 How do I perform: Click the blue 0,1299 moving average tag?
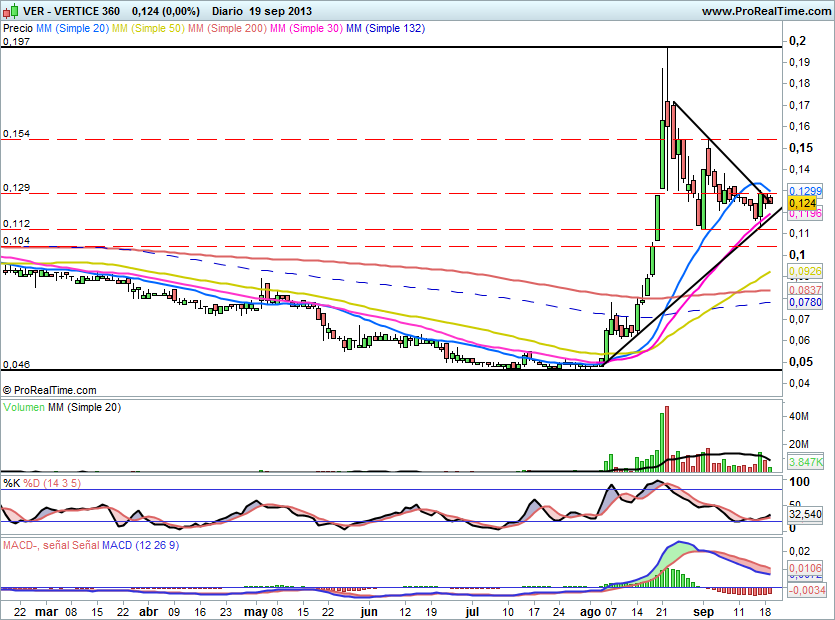(805, 190)
